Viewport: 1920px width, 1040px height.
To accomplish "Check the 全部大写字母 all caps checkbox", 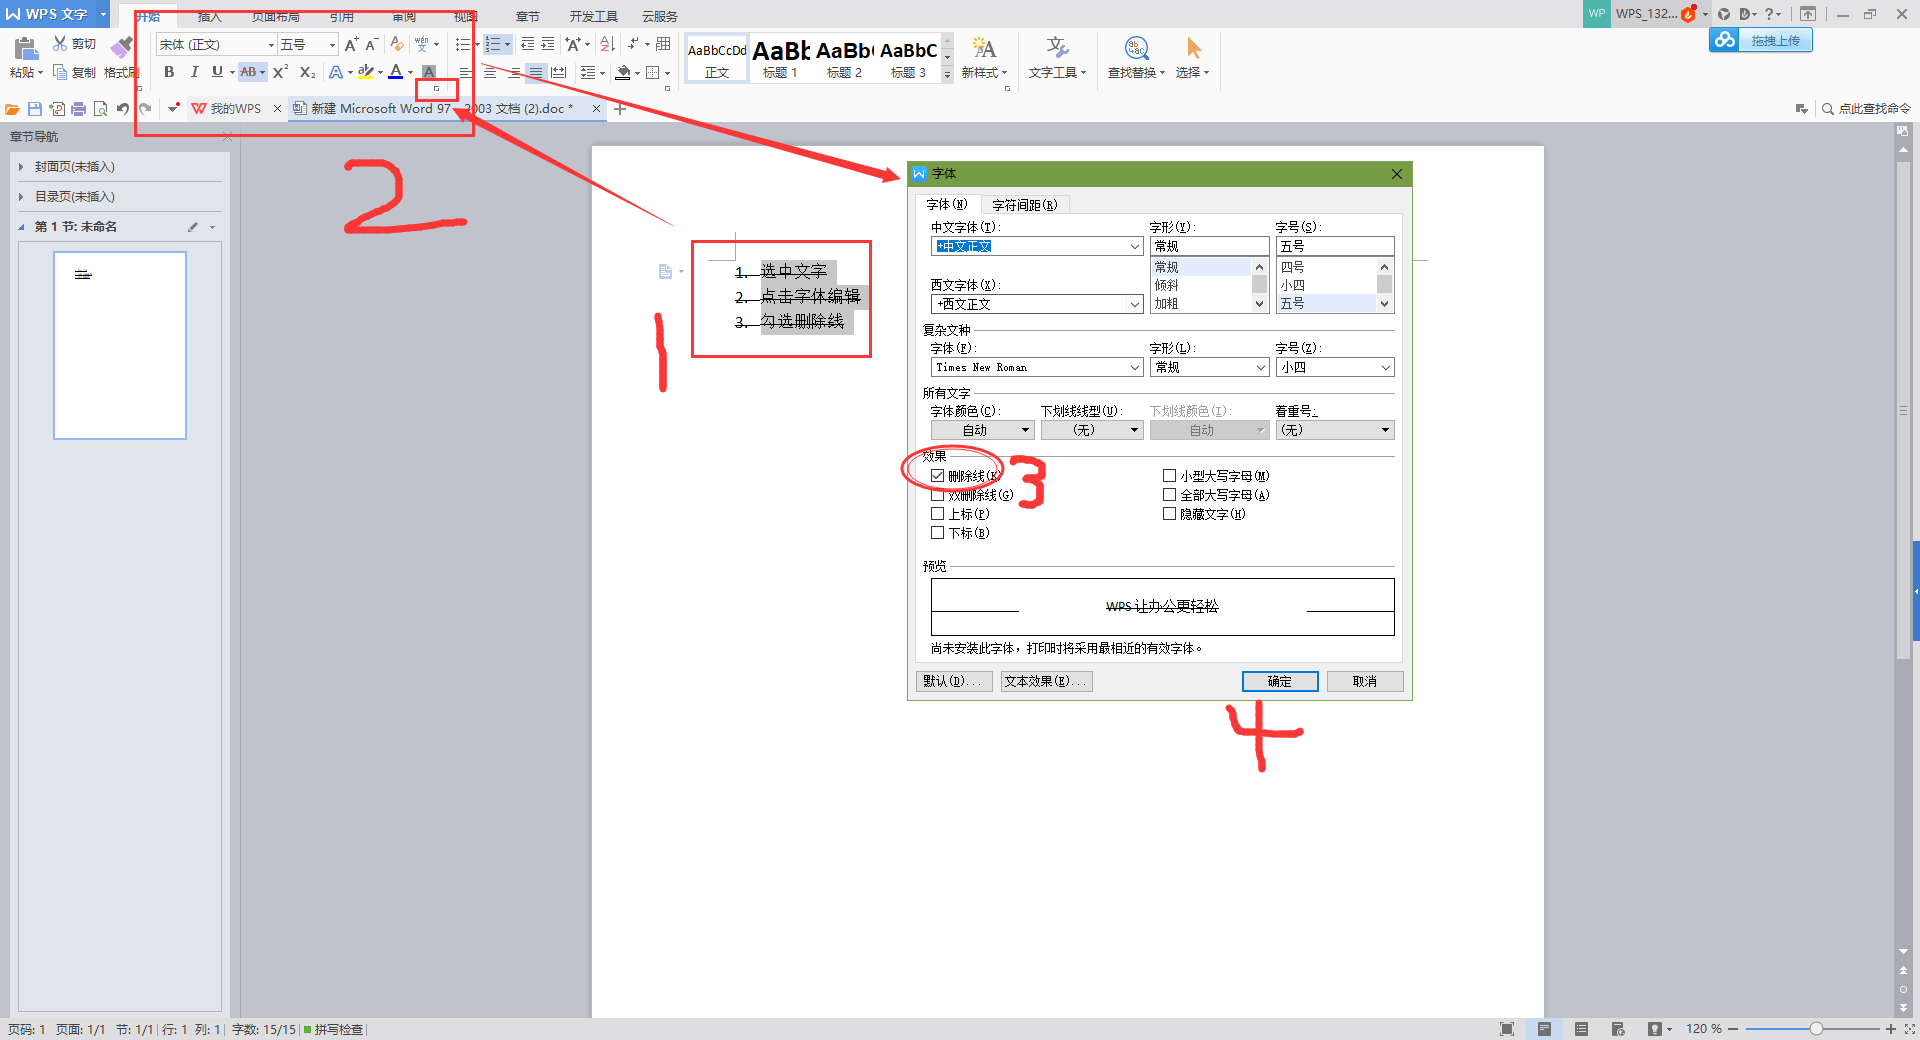I will click(x=1169, y=495).
